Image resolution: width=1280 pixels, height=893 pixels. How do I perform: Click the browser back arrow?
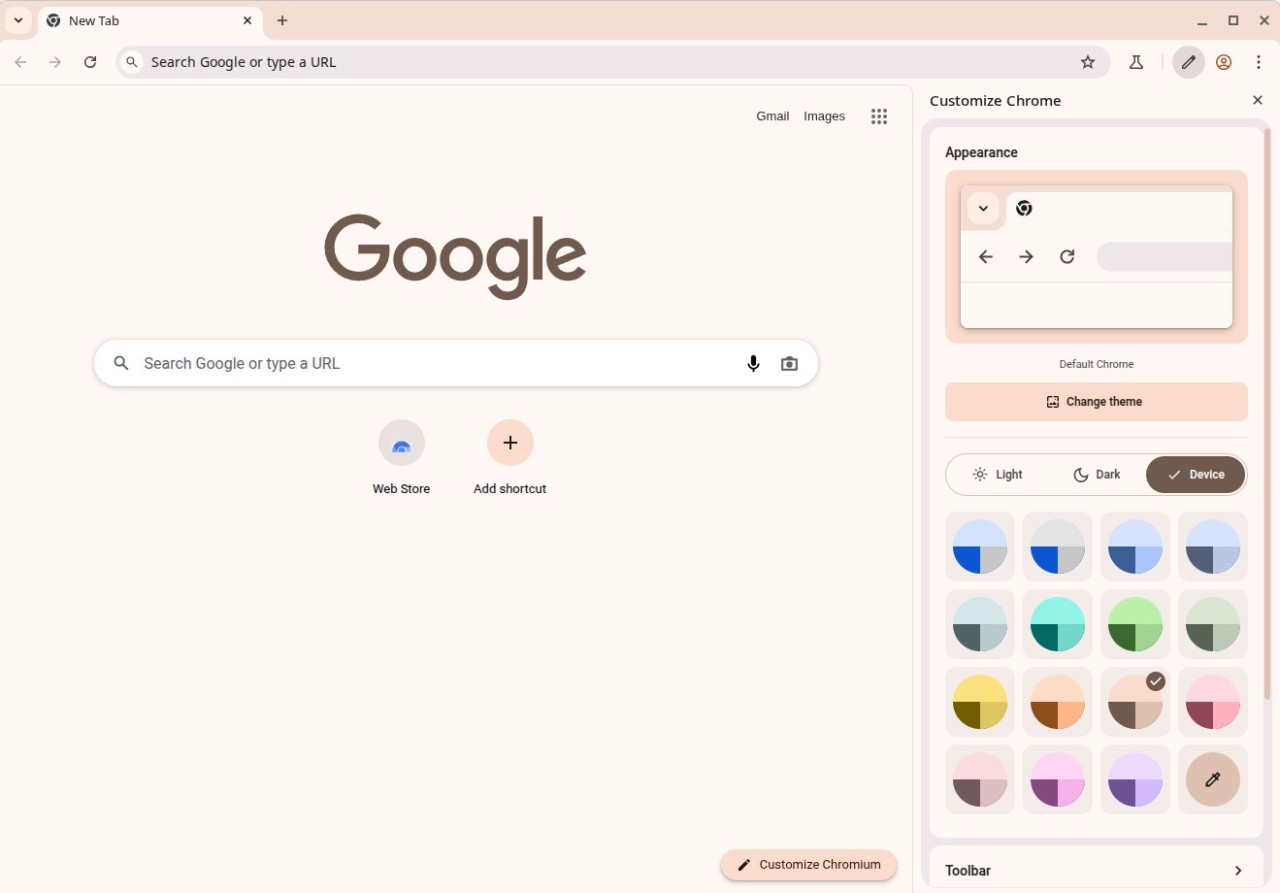(21, 62)
